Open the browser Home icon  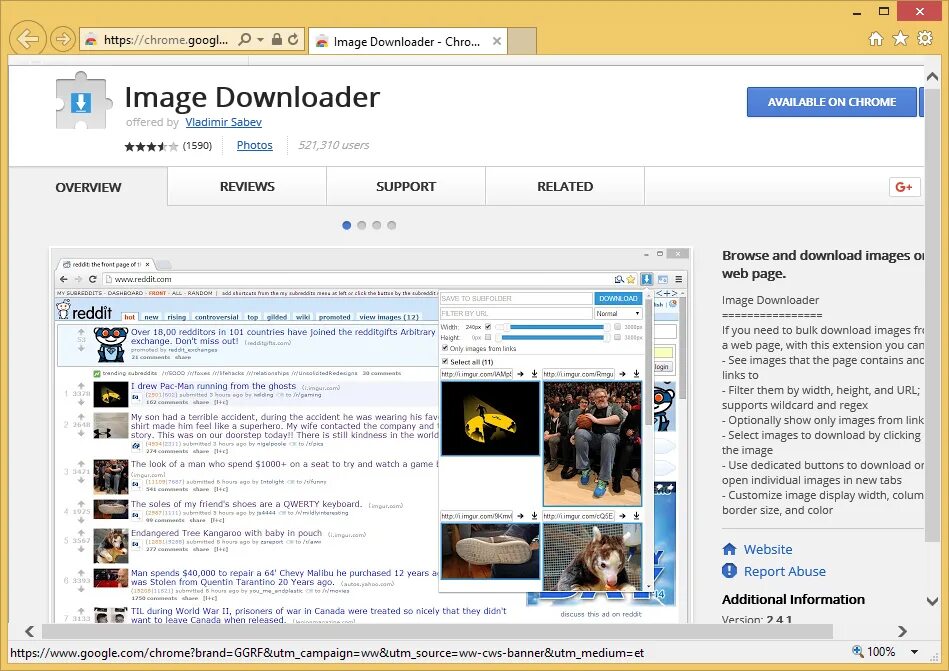click(875, 39)
